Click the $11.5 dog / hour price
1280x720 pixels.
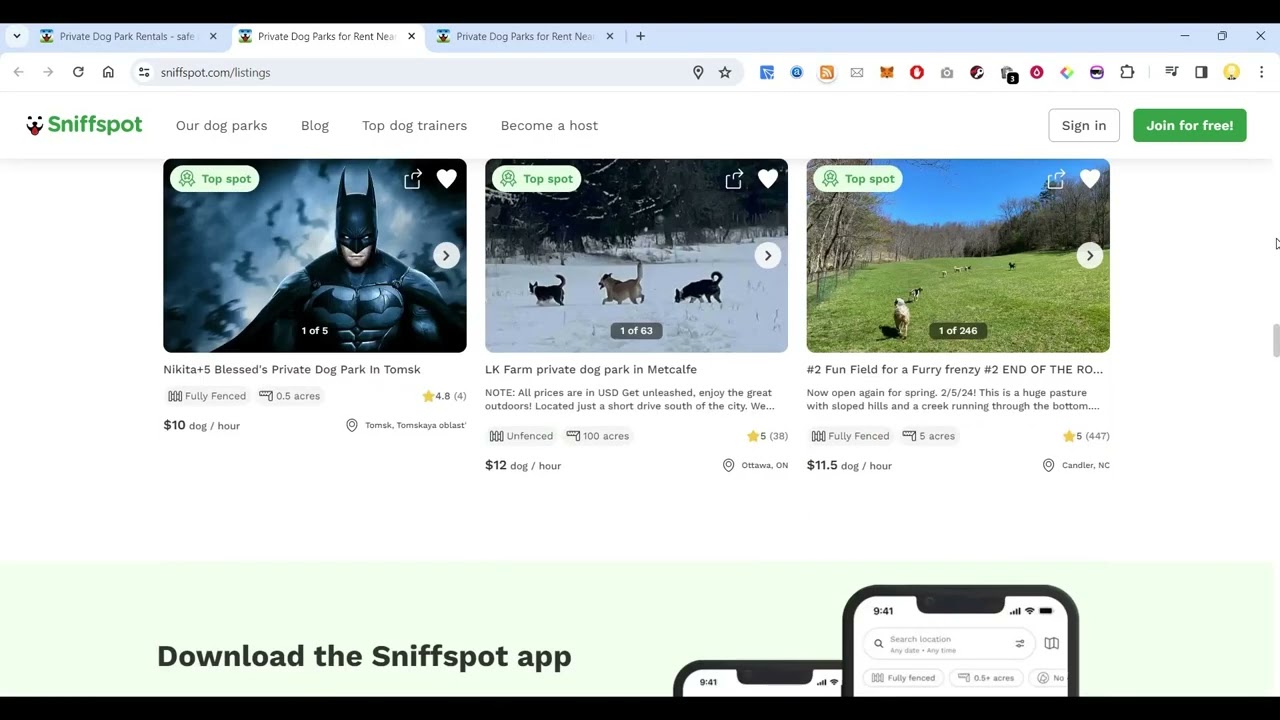point(849,465)
